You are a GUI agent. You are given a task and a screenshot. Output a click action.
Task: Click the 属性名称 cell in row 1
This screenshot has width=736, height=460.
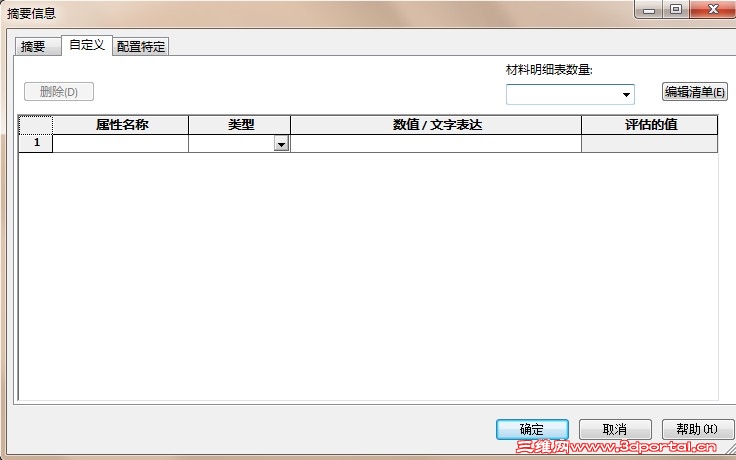(120, 144)
